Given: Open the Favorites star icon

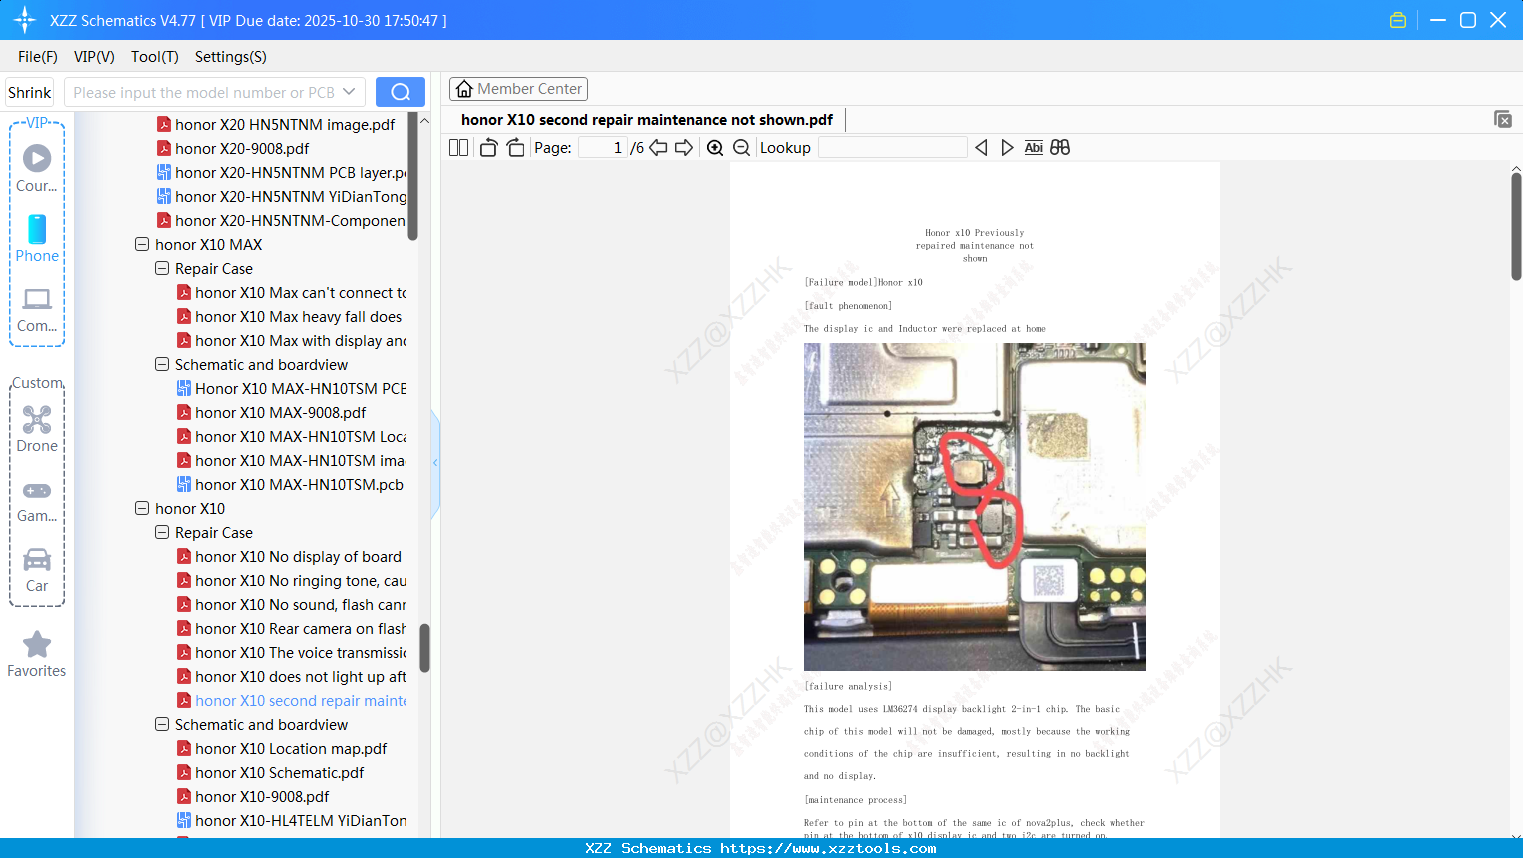Looking at the screenshot, I should tap(37, 655).
